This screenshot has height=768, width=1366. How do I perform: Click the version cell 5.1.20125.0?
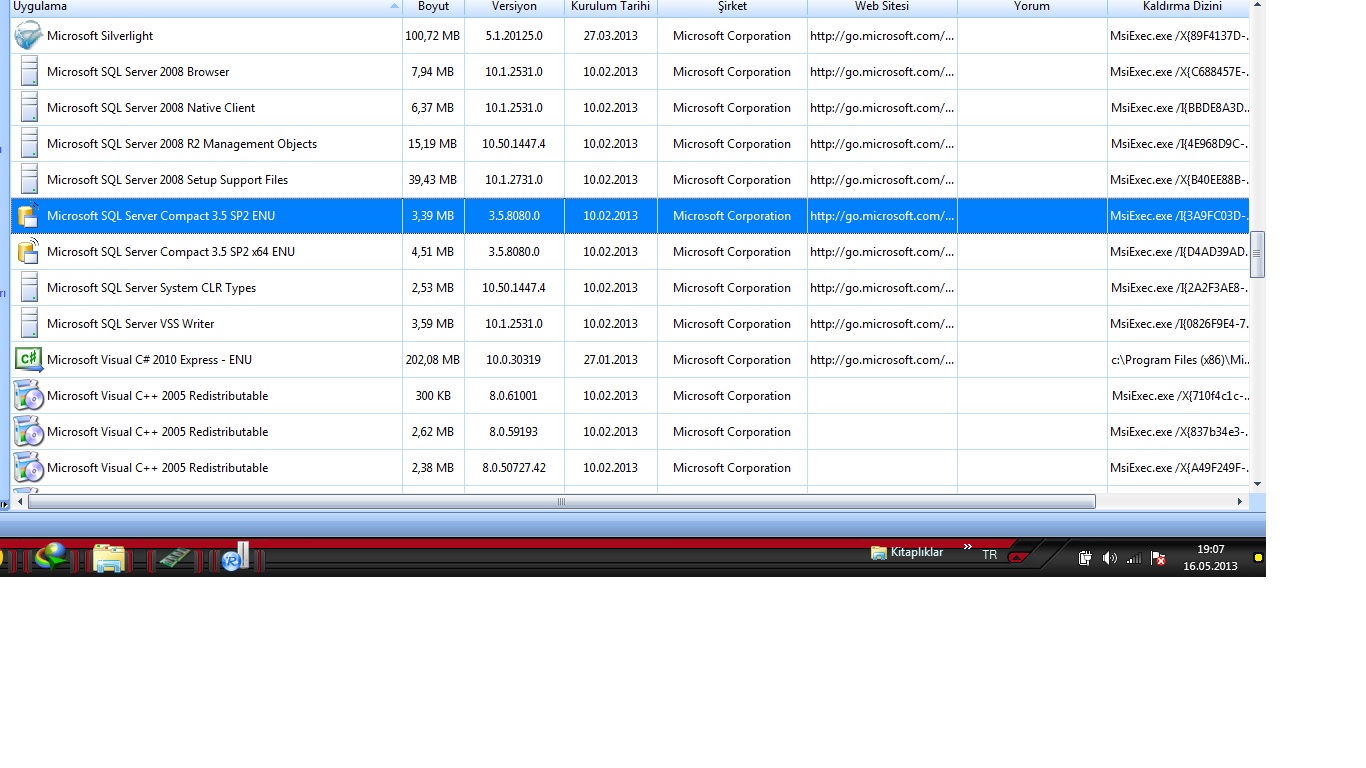click(x=514, y=36)
